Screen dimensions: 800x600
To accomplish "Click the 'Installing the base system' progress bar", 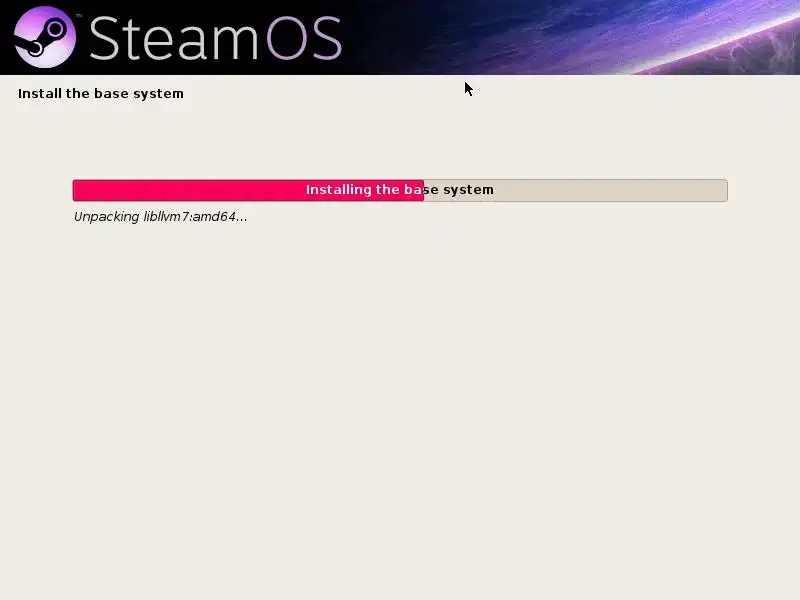I will pos(400,190).
